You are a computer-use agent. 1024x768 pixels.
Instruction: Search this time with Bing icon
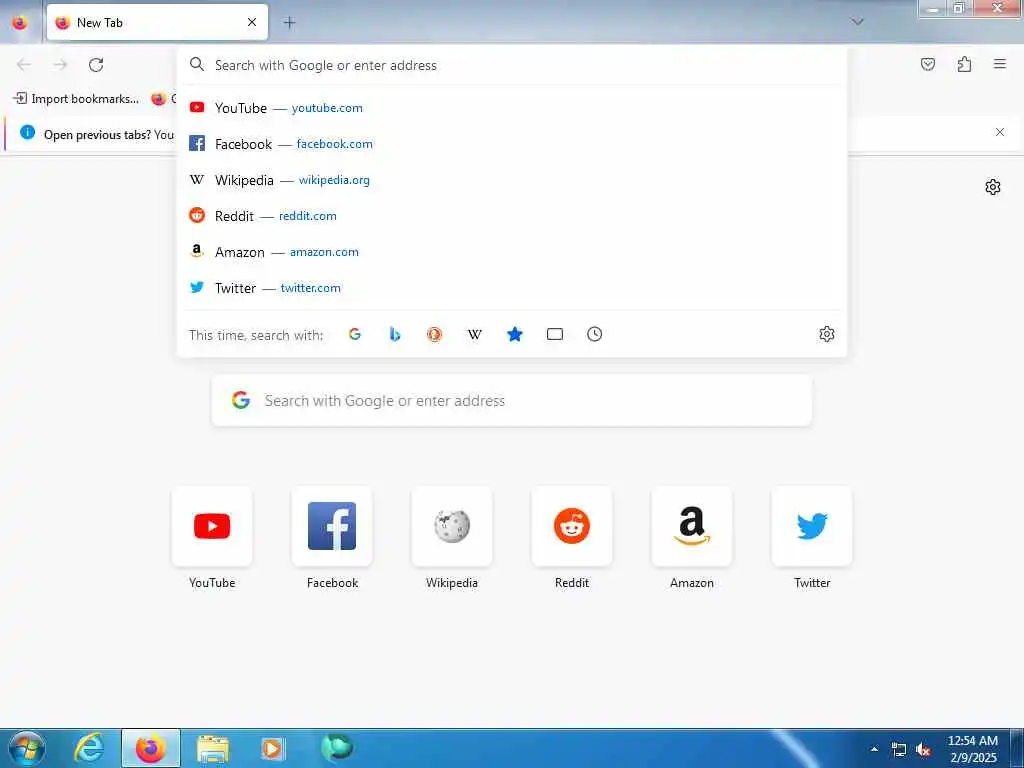(394, 334)
